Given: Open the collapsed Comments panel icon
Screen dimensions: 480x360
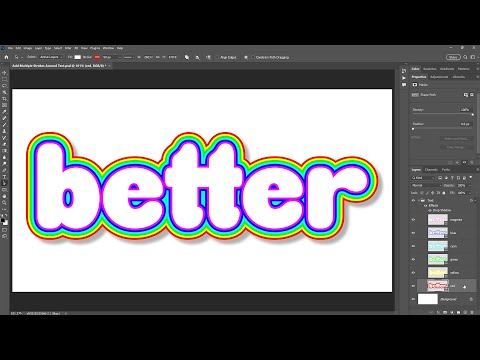Looking at the screenshot, I should (x=404, y=85).
